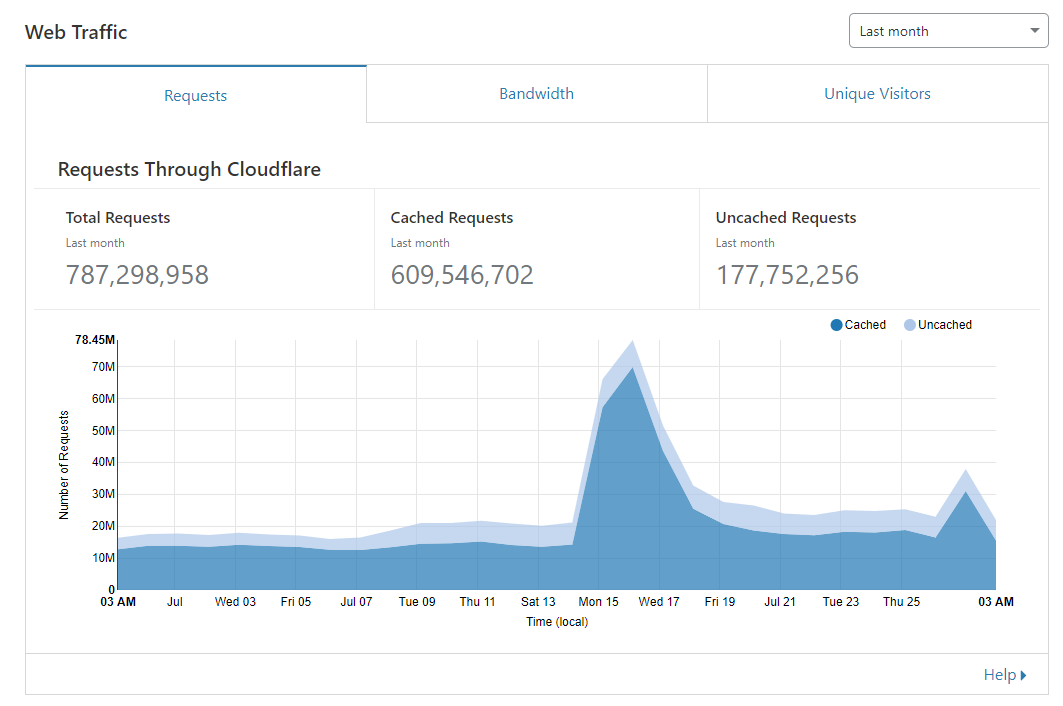
Task: Click the Web Traffic heading
Action: [76, 32]
